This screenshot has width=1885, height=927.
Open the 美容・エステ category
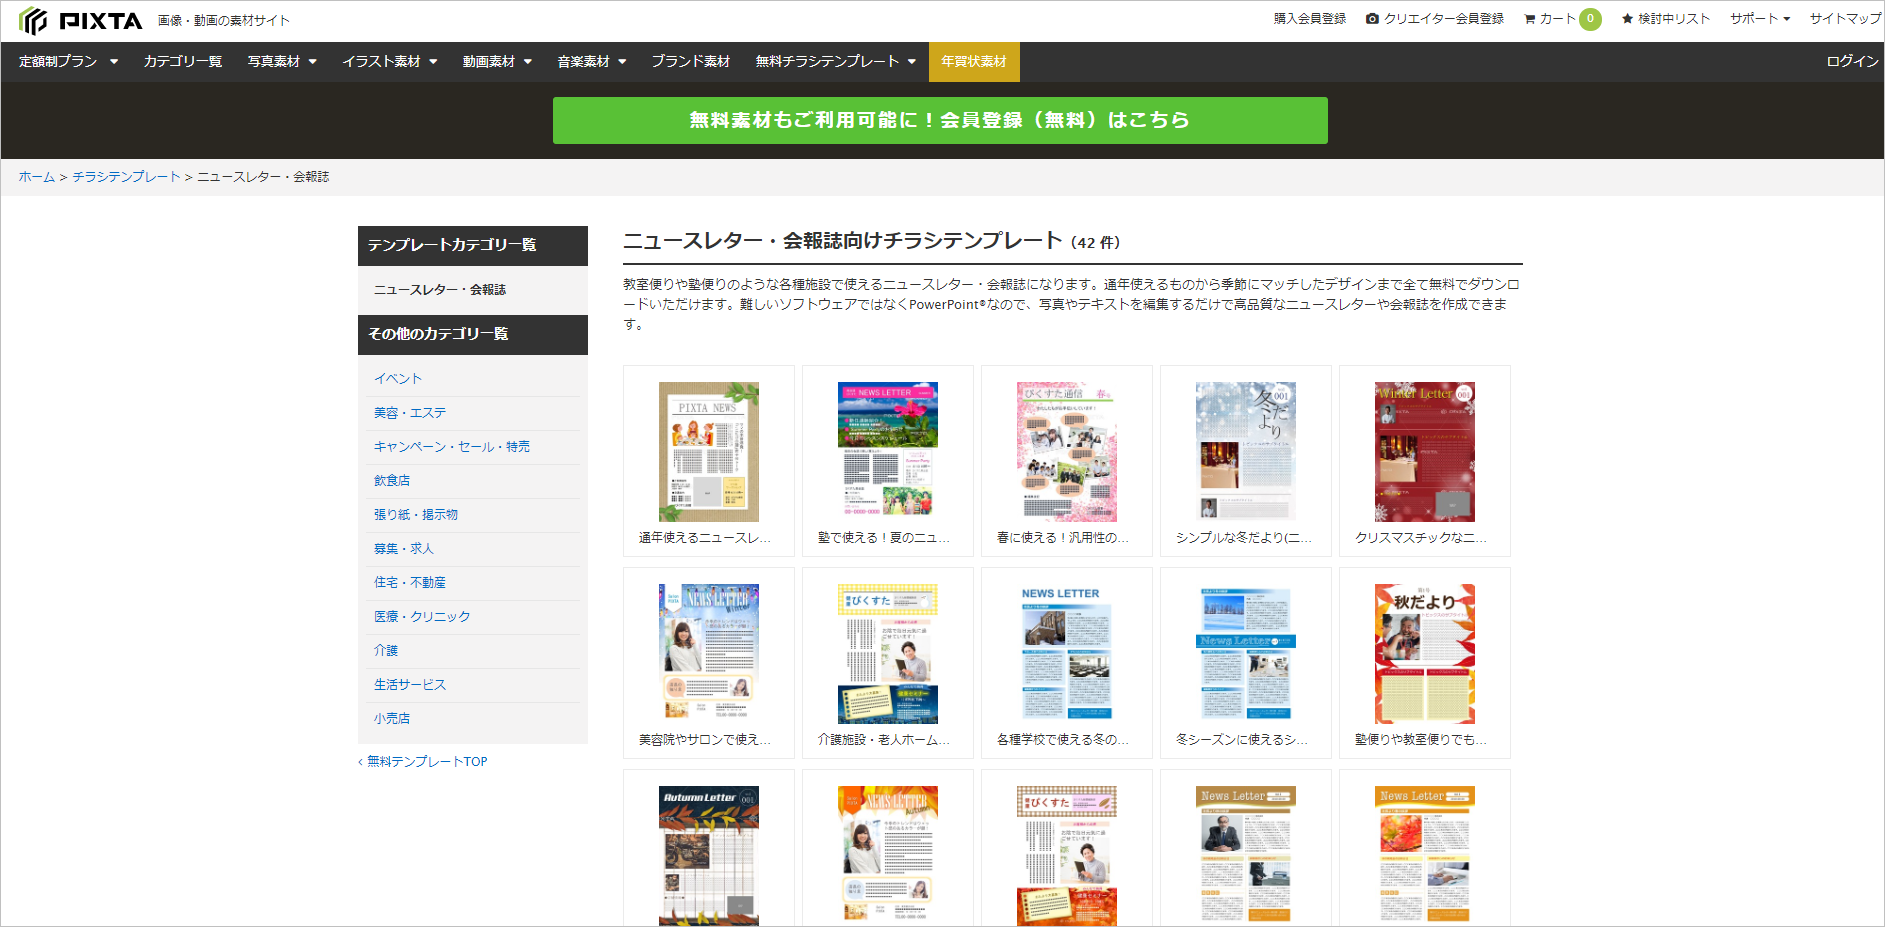click(410, 413)
